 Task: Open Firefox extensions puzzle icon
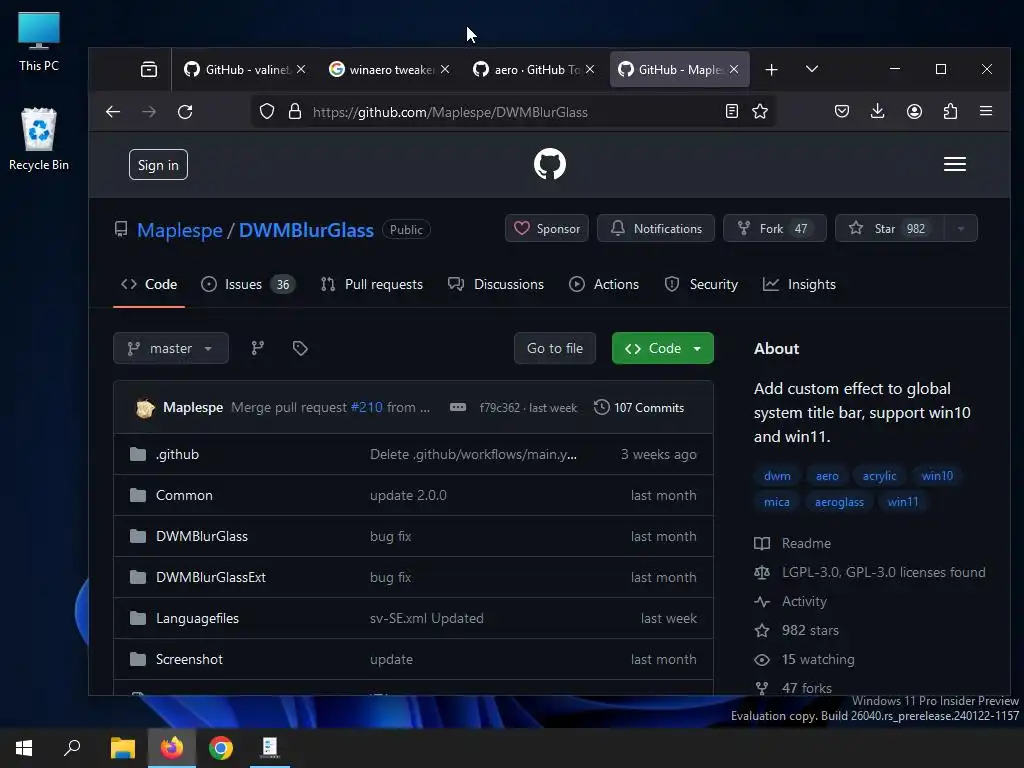pos(950,112)
